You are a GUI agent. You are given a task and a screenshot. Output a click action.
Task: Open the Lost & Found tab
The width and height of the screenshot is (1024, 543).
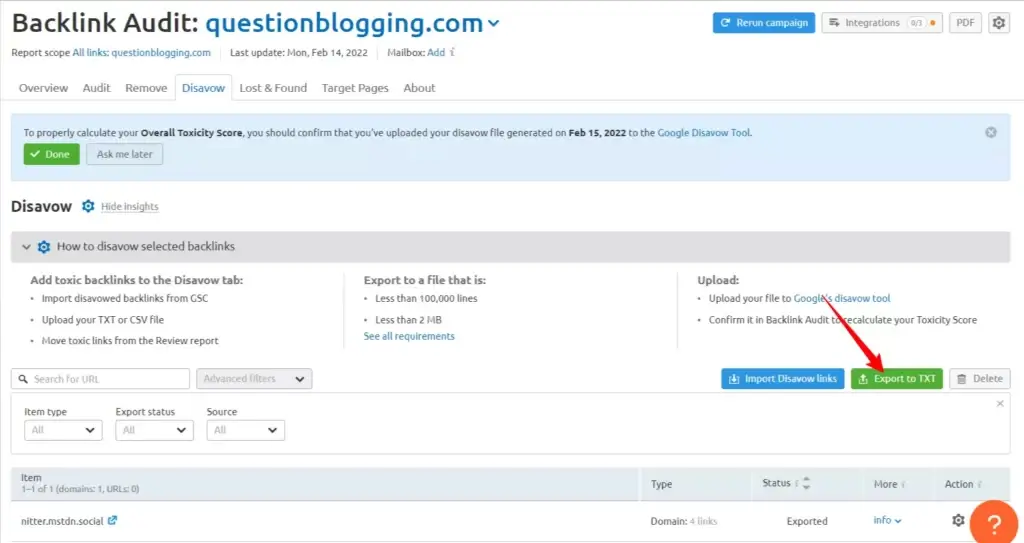point(273,88)
